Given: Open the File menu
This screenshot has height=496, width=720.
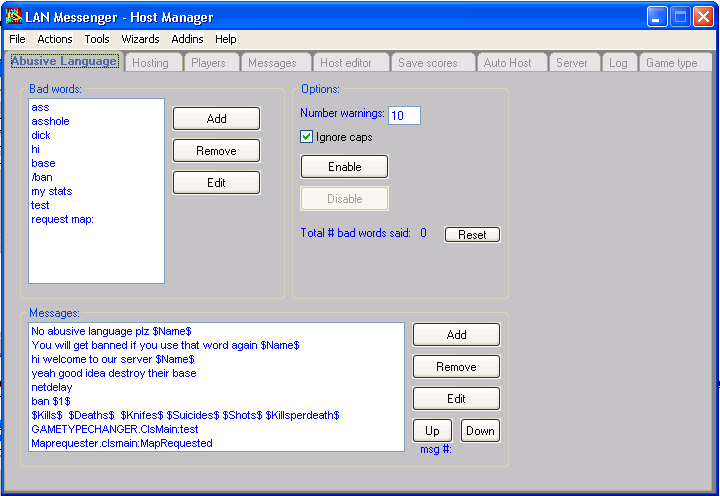Looking at the screenshot, I should click(x=17, y=39).
